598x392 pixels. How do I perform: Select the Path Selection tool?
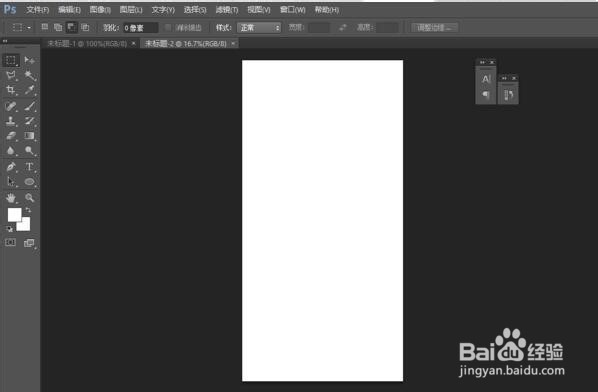click(11, 182)
